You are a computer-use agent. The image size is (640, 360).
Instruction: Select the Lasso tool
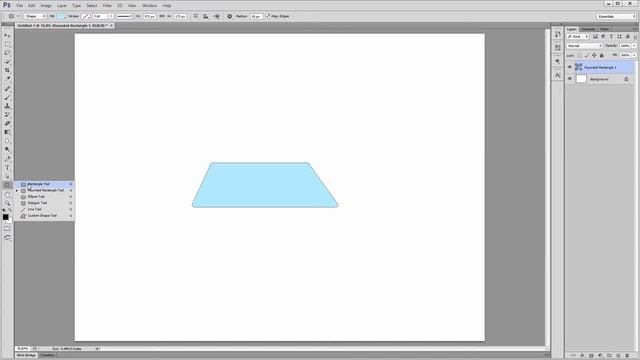7,53
